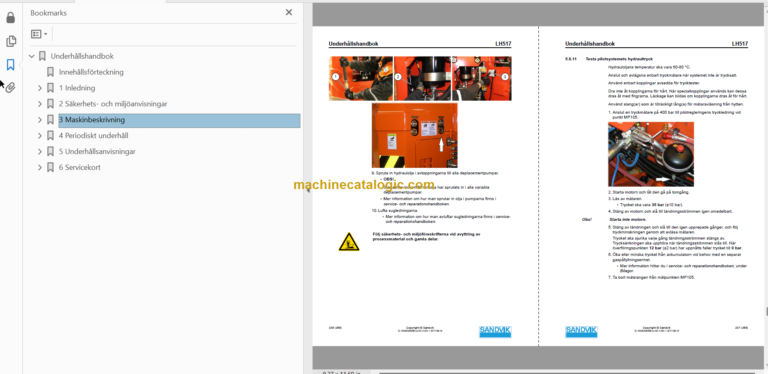Expand the 3 Maskinbeskrivning bookmark
Screen dimensions: 768x374
click(x=40, y=120)
